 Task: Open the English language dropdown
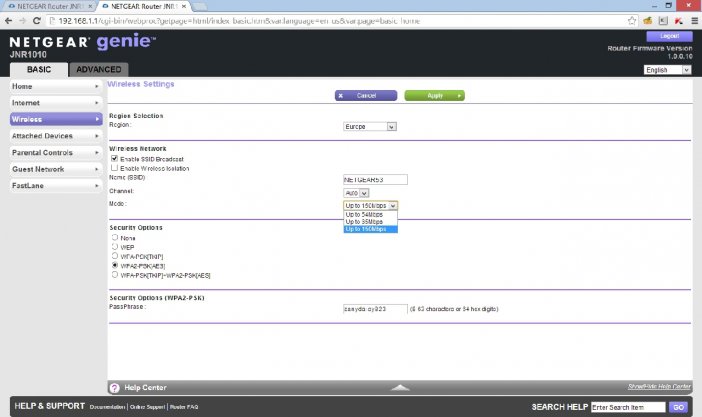coord(668,70)
